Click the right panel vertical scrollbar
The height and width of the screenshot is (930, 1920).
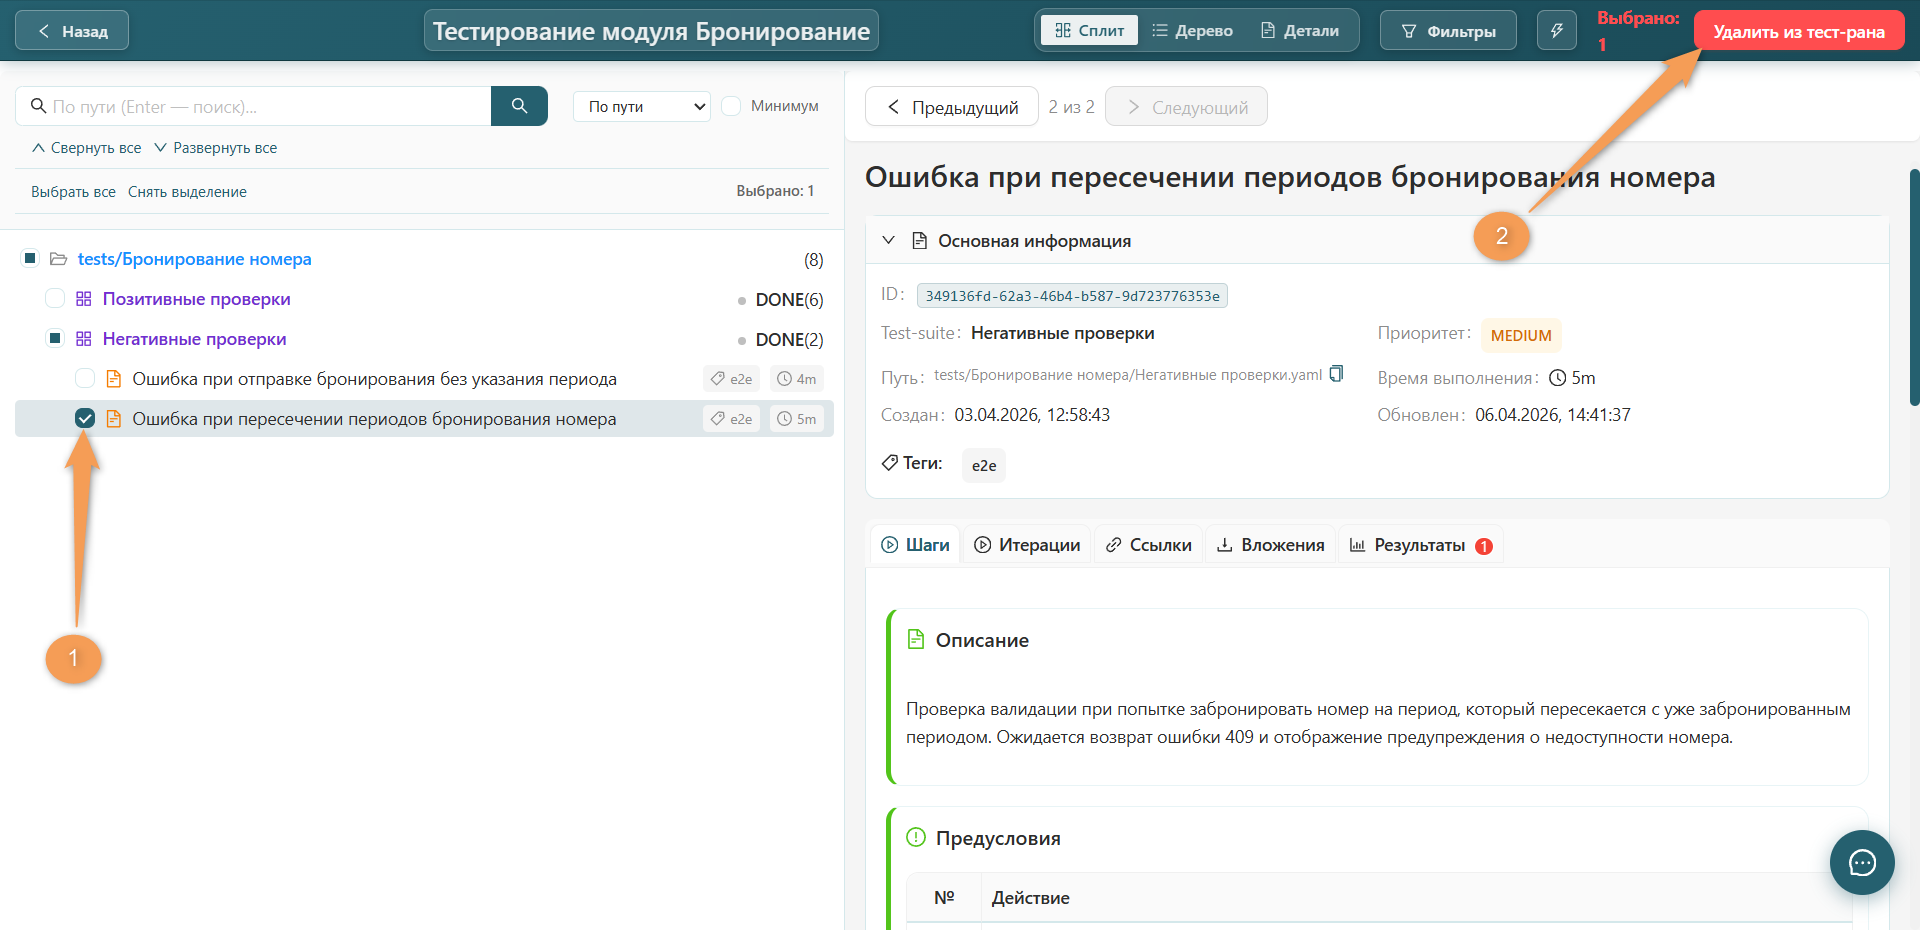(1914, 287)
